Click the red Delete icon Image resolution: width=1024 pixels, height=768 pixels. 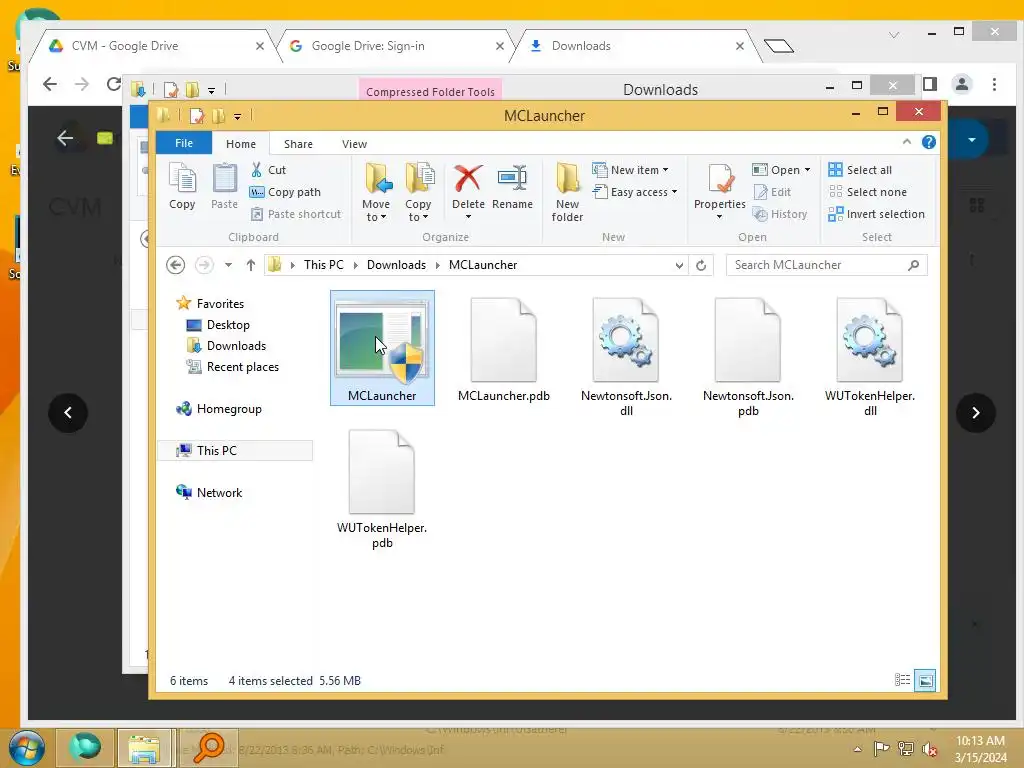point(468,179)
